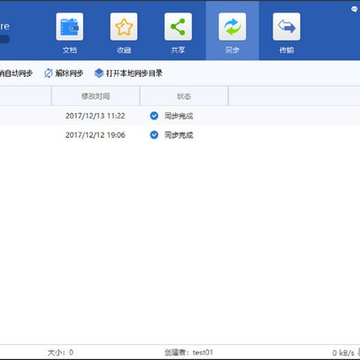Click the 打开本地同步目录 cube icon
Image resolution: width=360 pixels, height=360 pixels.
pos(99,73)
